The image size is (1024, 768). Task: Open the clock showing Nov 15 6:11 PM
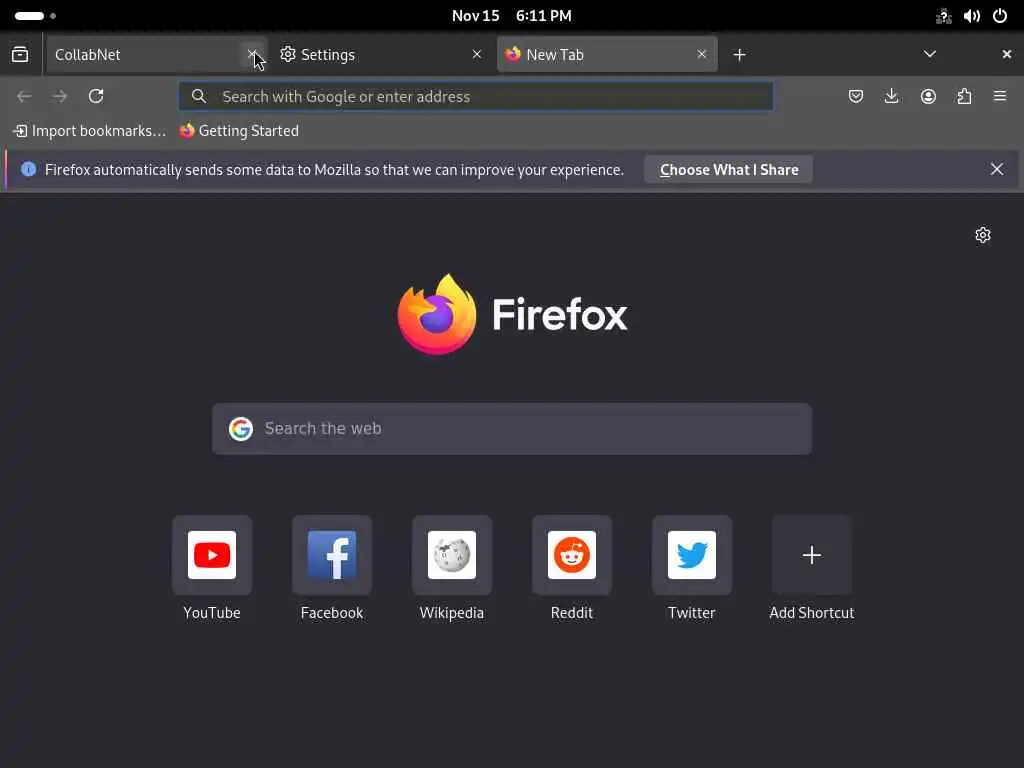point(512,16)
